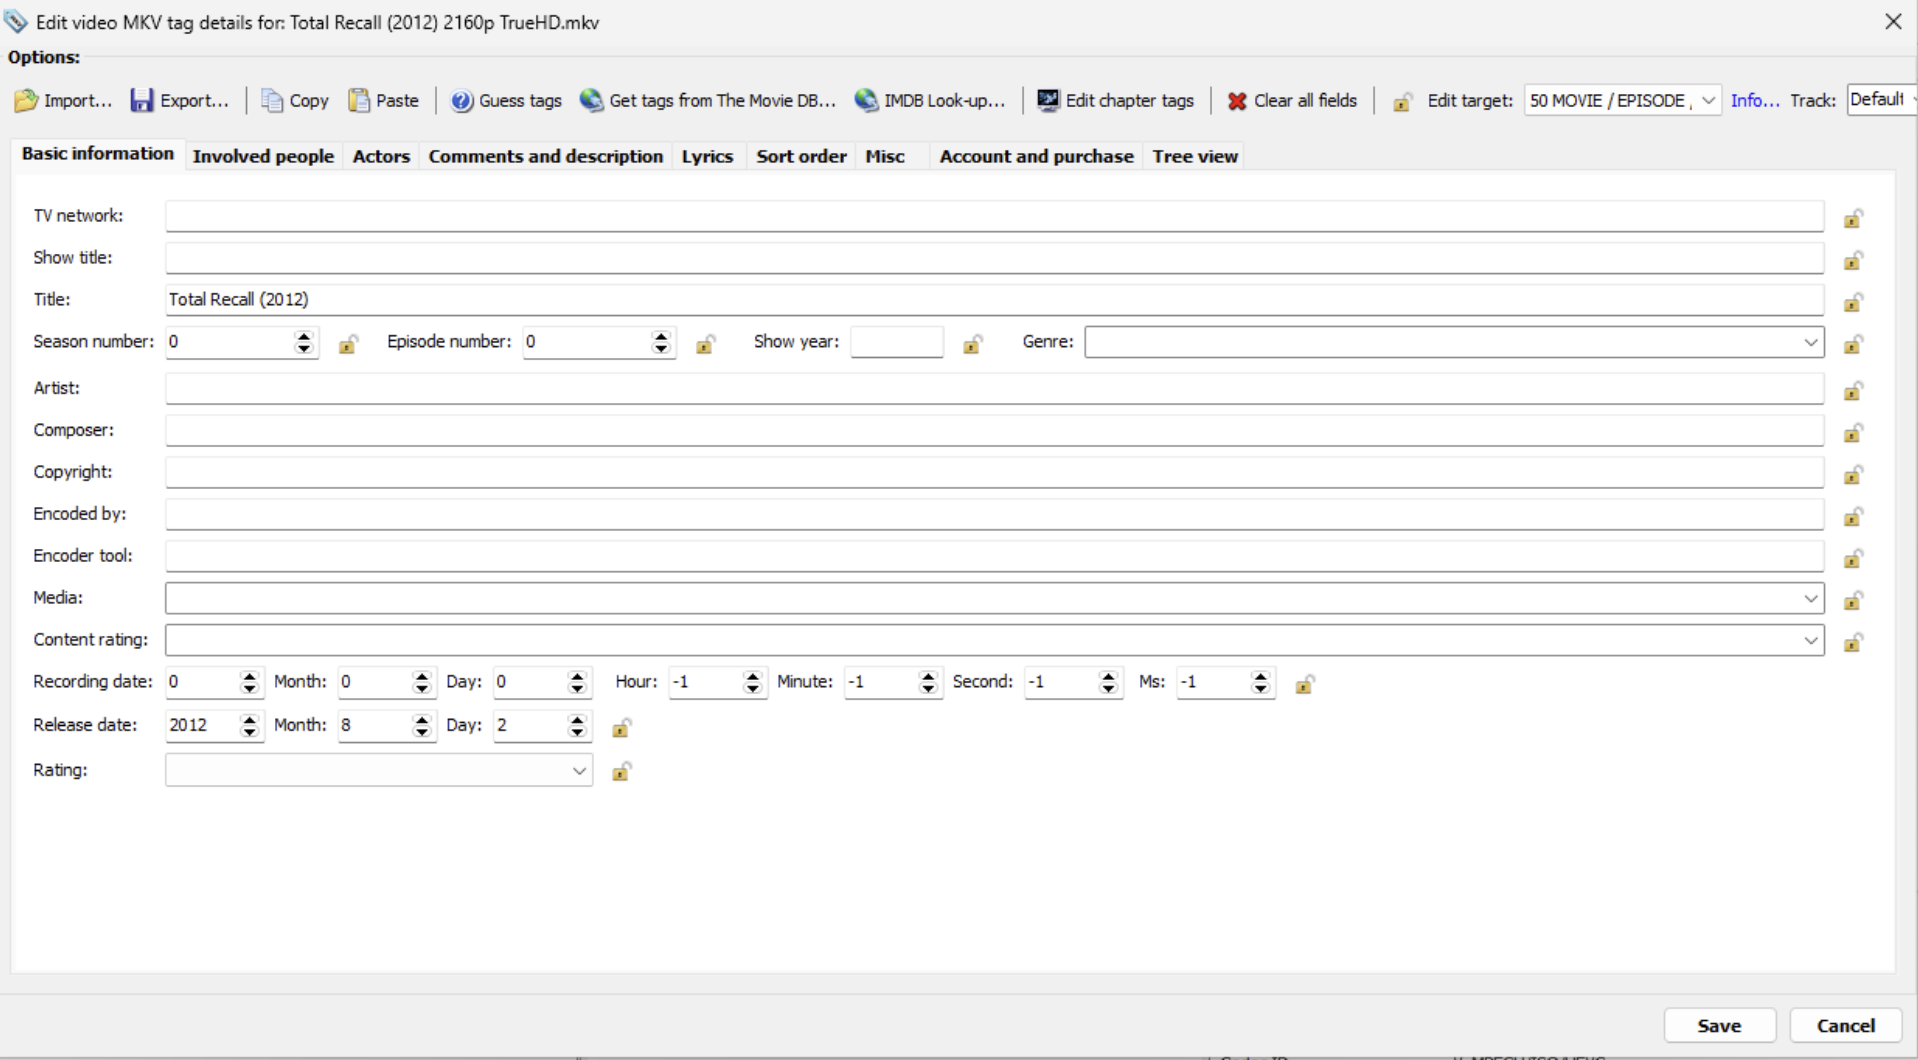Switch to Involved people tab
This screenshot has width=1918, height=1060.
pyautogui.click(x=263, y=156)
